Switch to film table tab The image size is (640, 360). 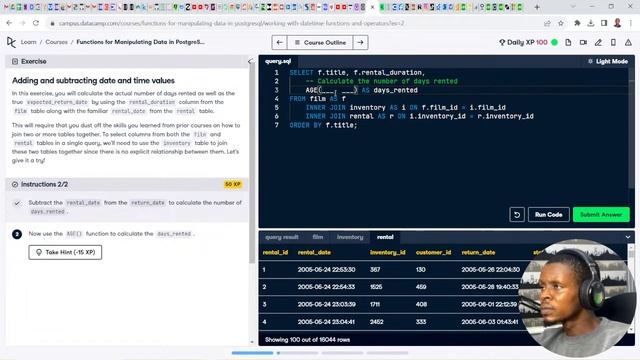coord(318,237)
